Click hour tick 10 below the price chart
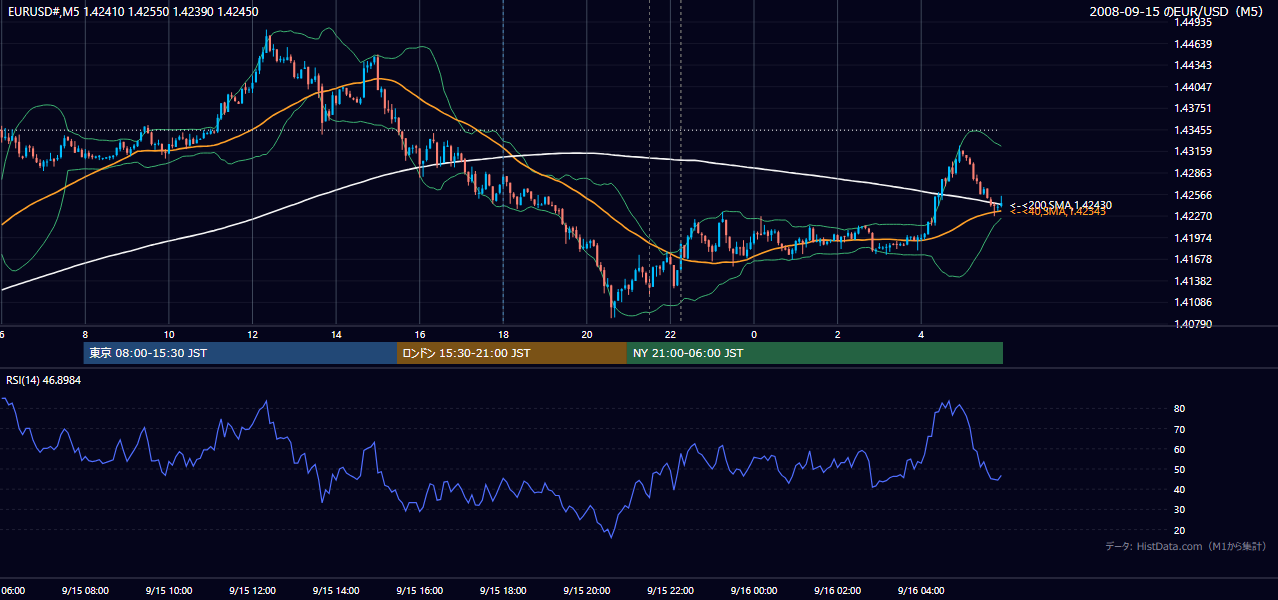 168,335
